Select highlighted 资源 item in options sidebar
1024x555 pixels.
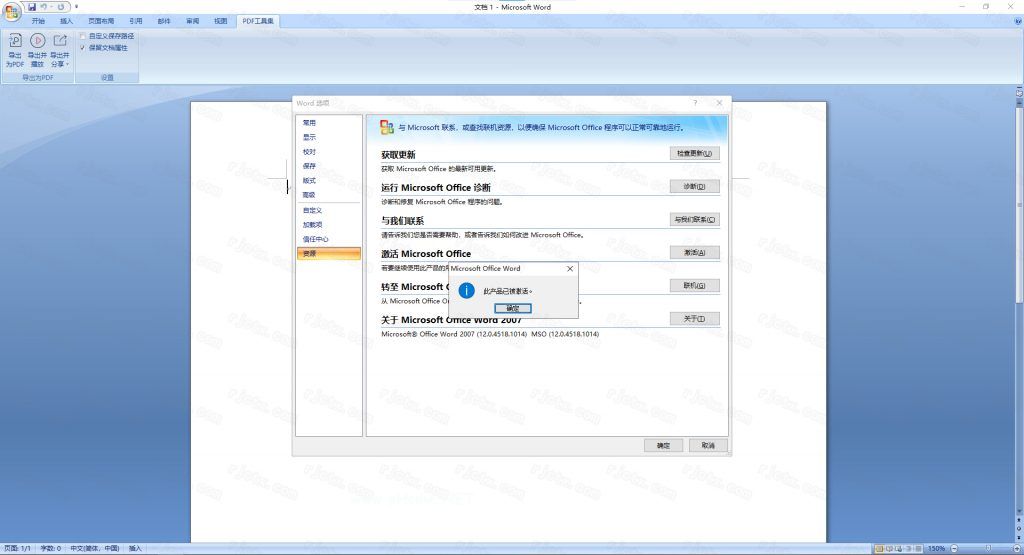pyautogui.click(x=328, y=253)
